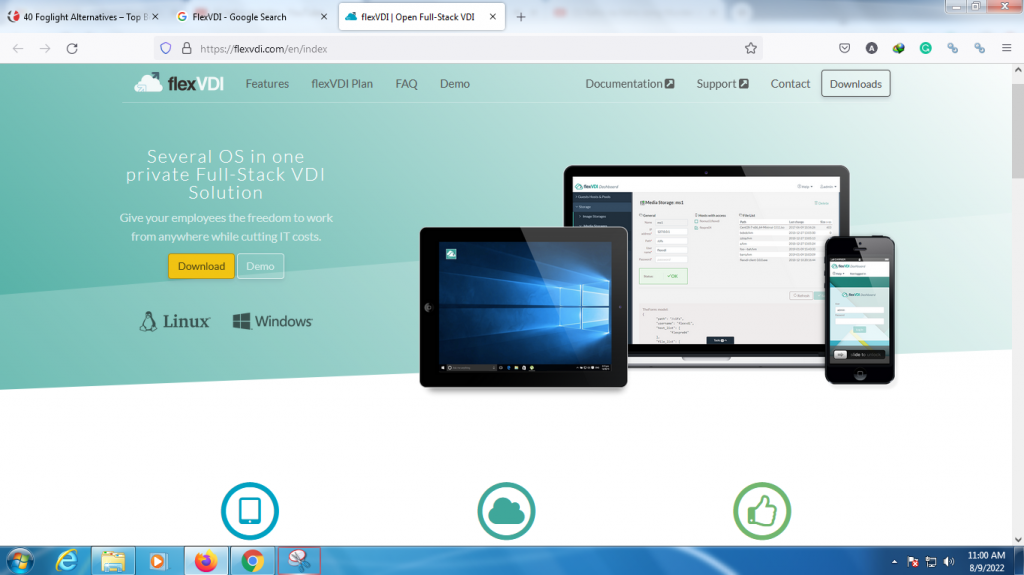View site security padlock info

coord(187,48)
